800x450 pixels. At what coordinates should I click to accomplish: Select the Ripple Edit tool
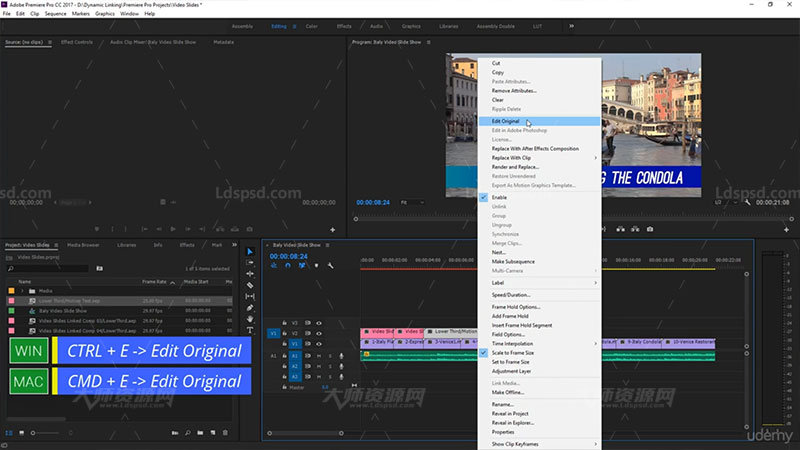coord(249,274)
